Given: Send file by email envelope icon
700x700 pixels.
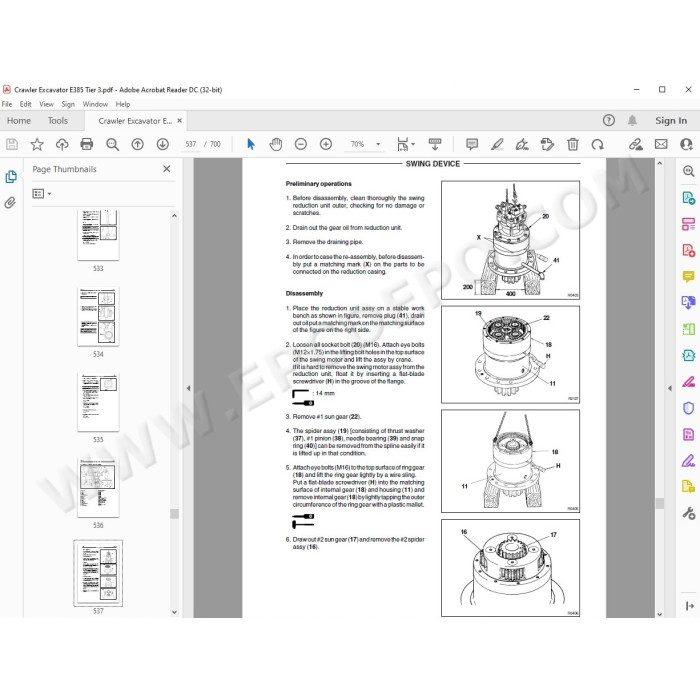Looking at the screenshot, I should coord(661,144).
